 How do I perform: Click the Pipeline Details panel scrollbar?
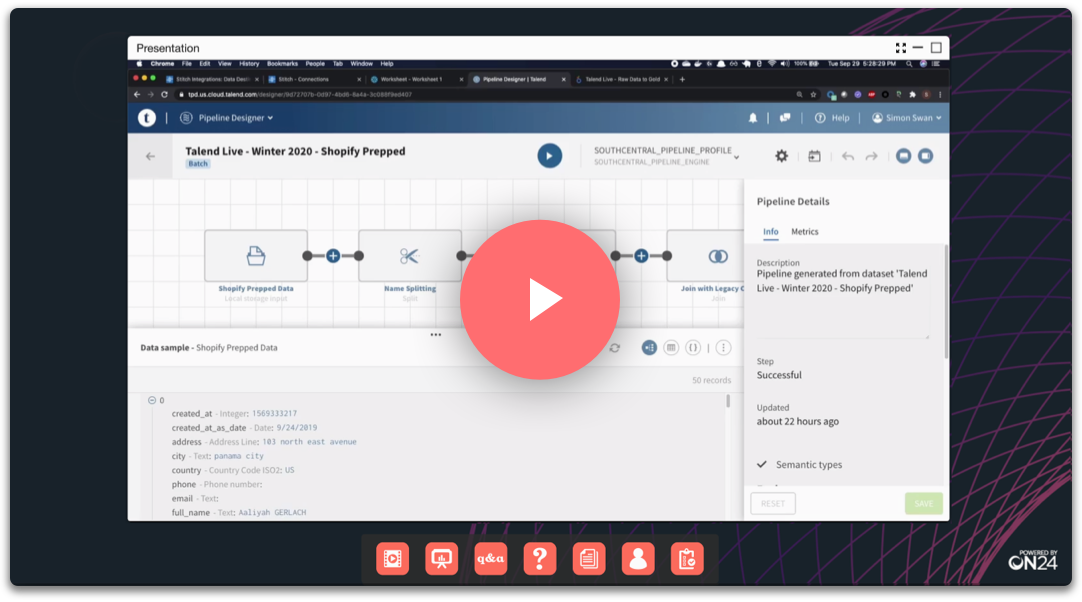coord(946,302)
